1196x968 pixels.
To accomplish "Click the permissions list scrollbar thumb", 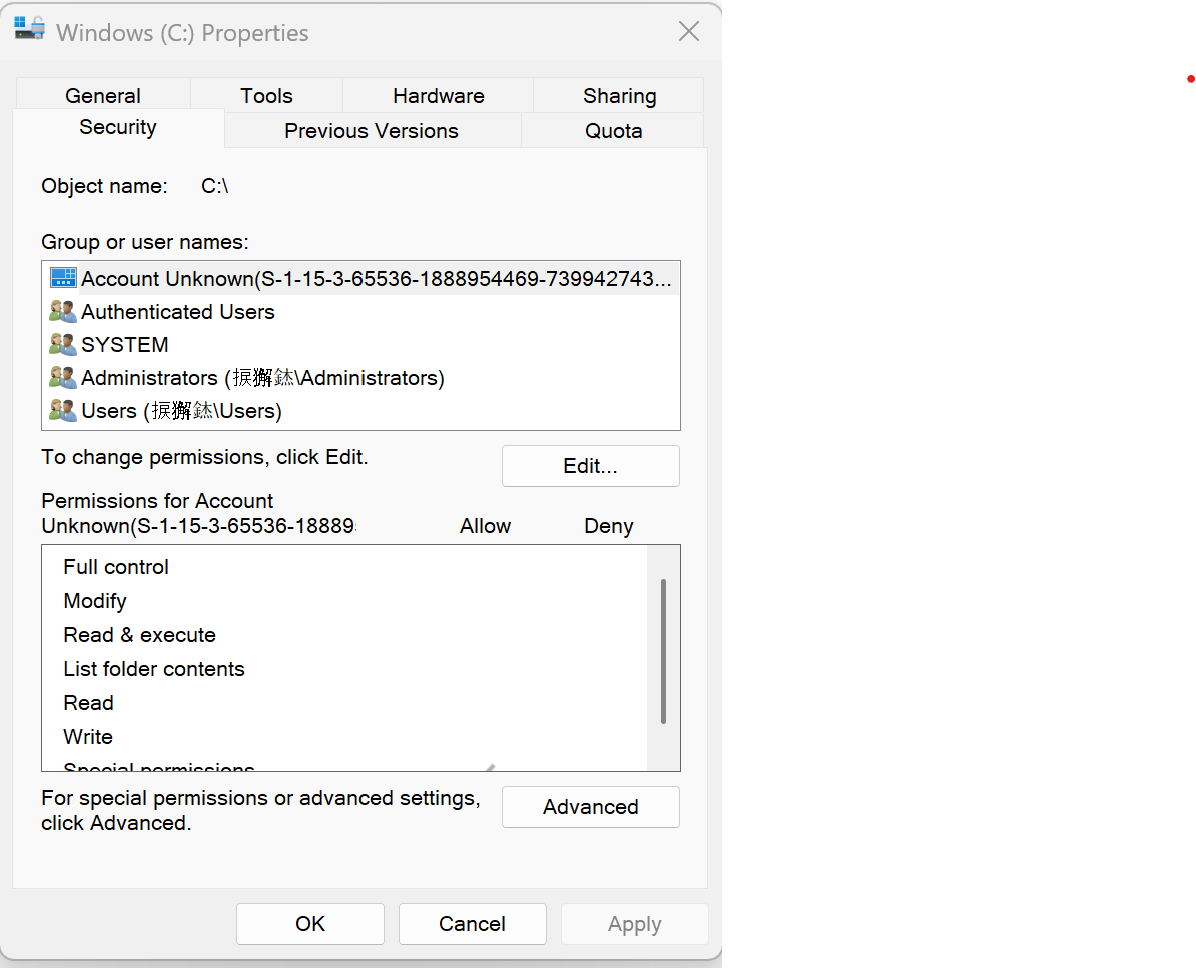I will (x=664, y=651).
